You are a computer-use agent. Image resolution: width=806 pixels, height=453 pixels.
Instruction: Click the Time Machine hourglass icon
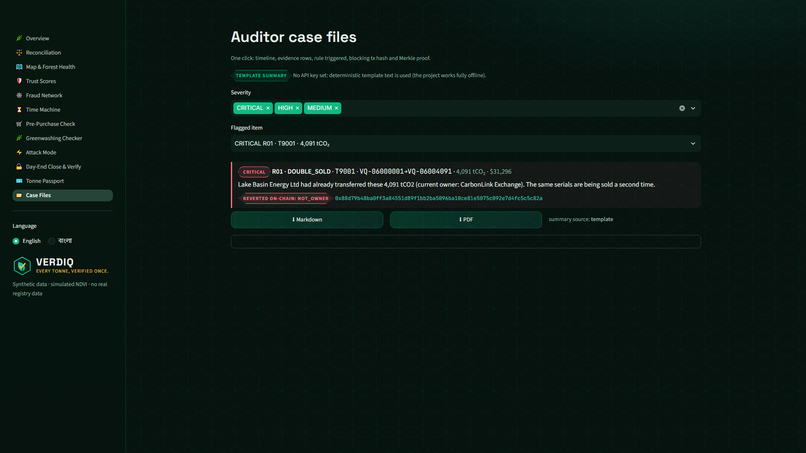click(x=19, y=110)
